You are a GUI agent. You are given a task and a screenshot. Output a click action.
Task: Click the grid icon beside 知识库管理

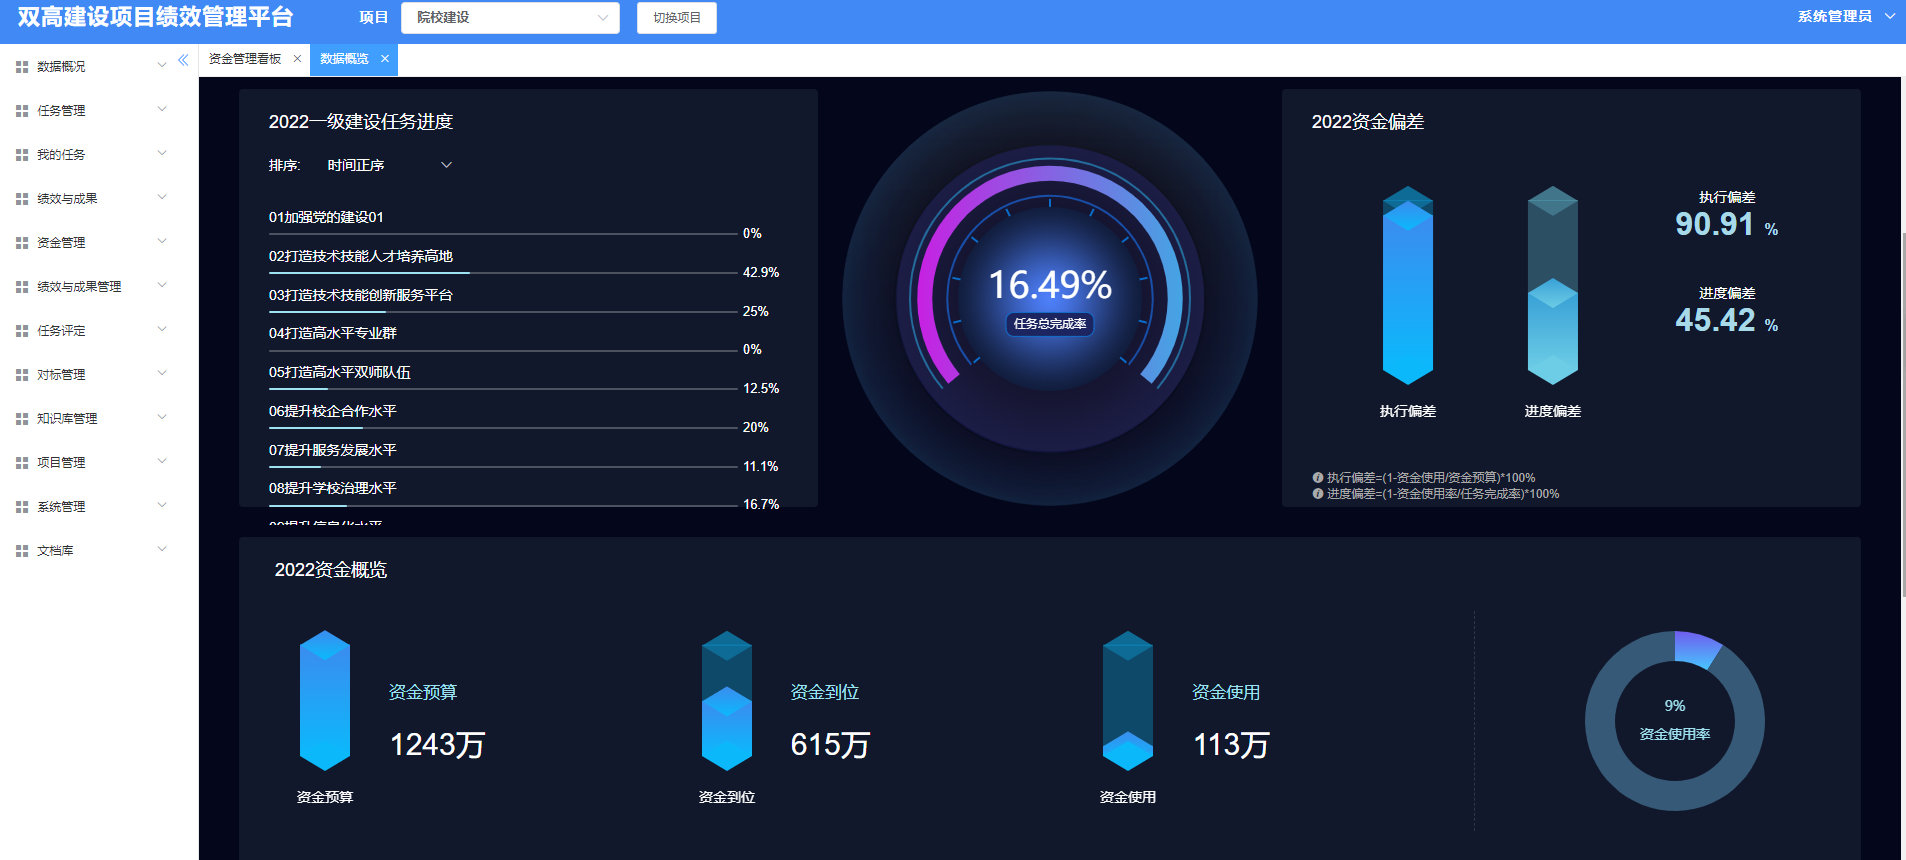(22, 419)
